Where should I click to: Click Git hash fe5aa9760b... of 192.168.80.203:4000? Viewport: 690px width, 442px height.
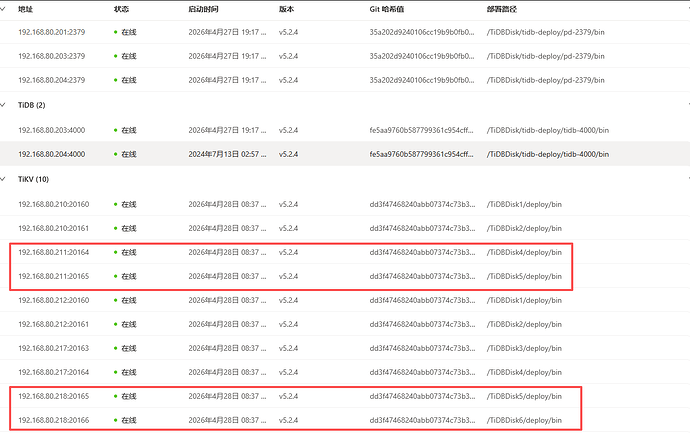tap(422, 130)
